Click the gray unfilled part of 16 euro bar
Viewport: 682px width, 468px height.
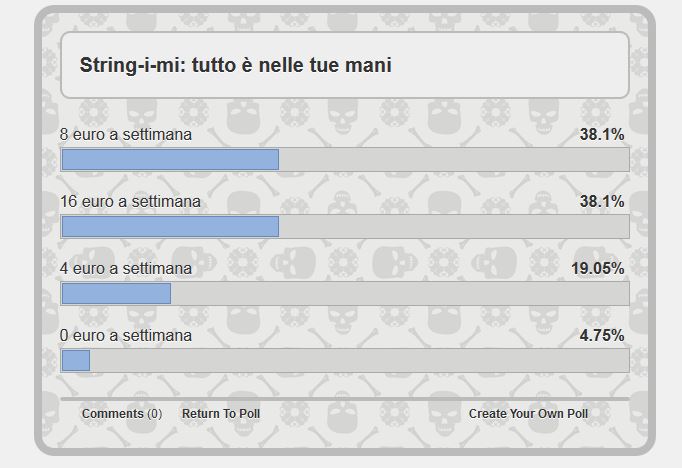click(453, 227)
